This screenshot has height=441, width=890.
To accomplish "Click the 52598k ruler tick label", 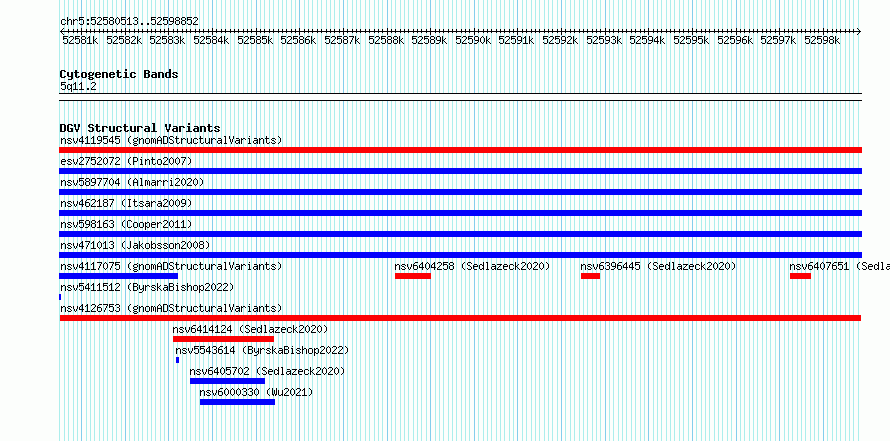I will [822, 40].
